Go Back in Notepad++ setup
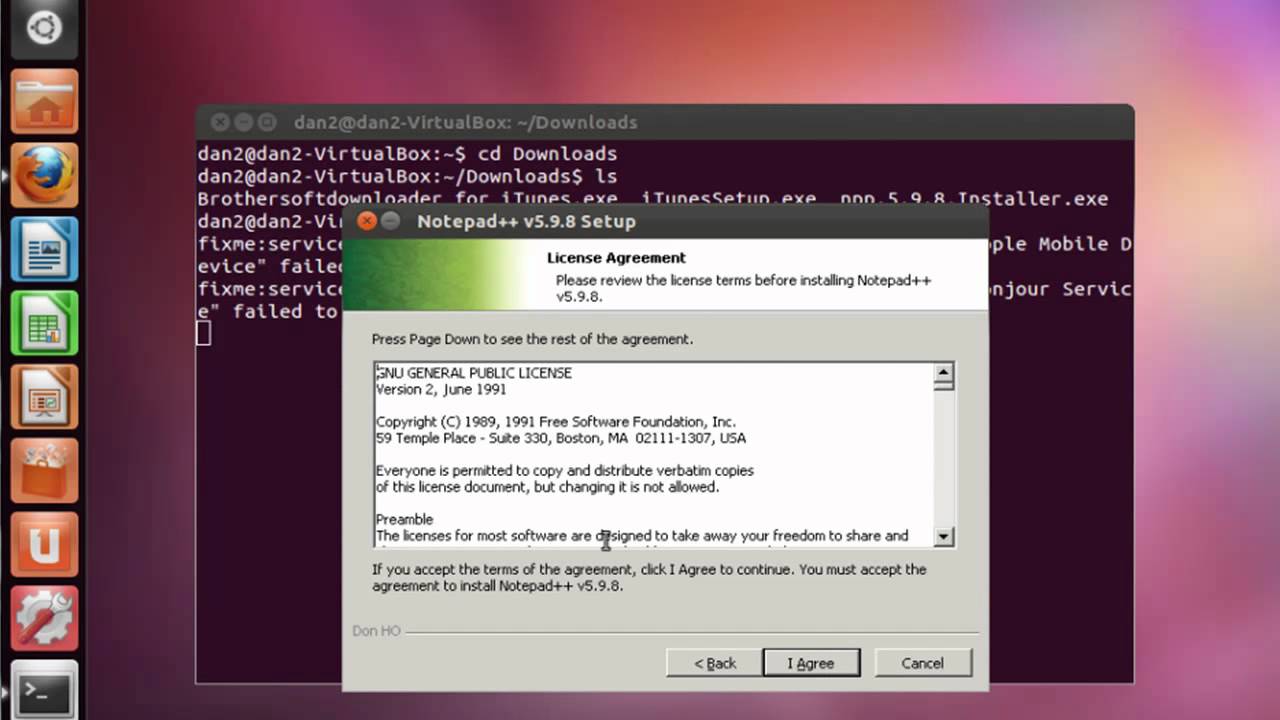This screenshot has height=720, width=1280. tap(715, 663)
